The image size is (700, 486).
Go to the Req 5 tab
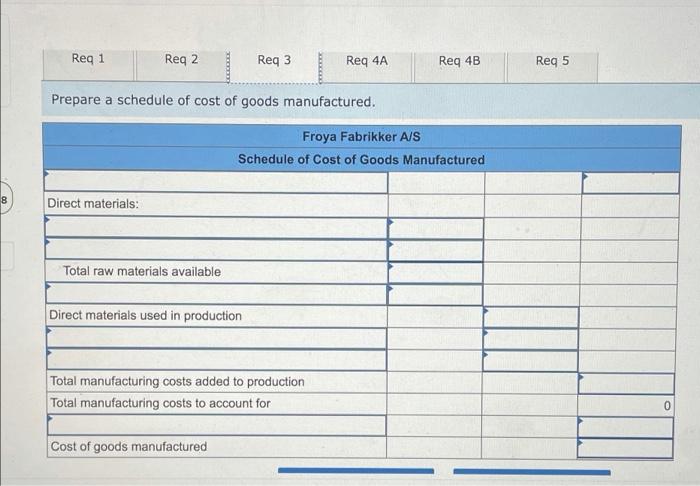(x=552, y=68)
